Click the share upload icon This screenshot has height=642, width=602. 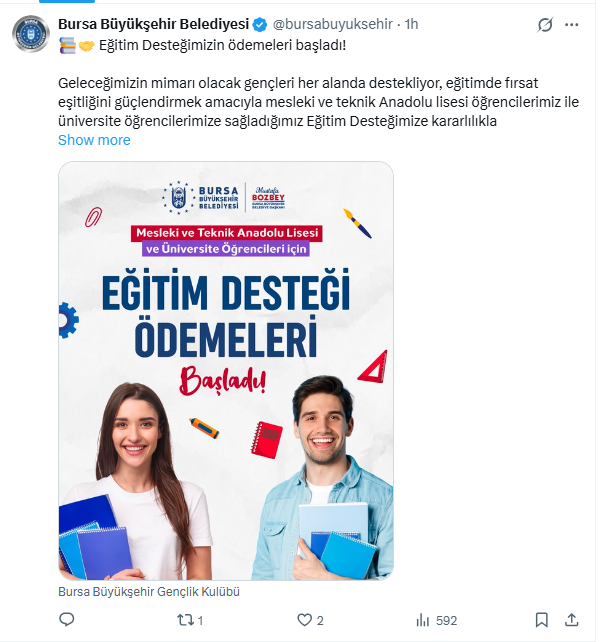pyautogui.click(x=571, y=620)
